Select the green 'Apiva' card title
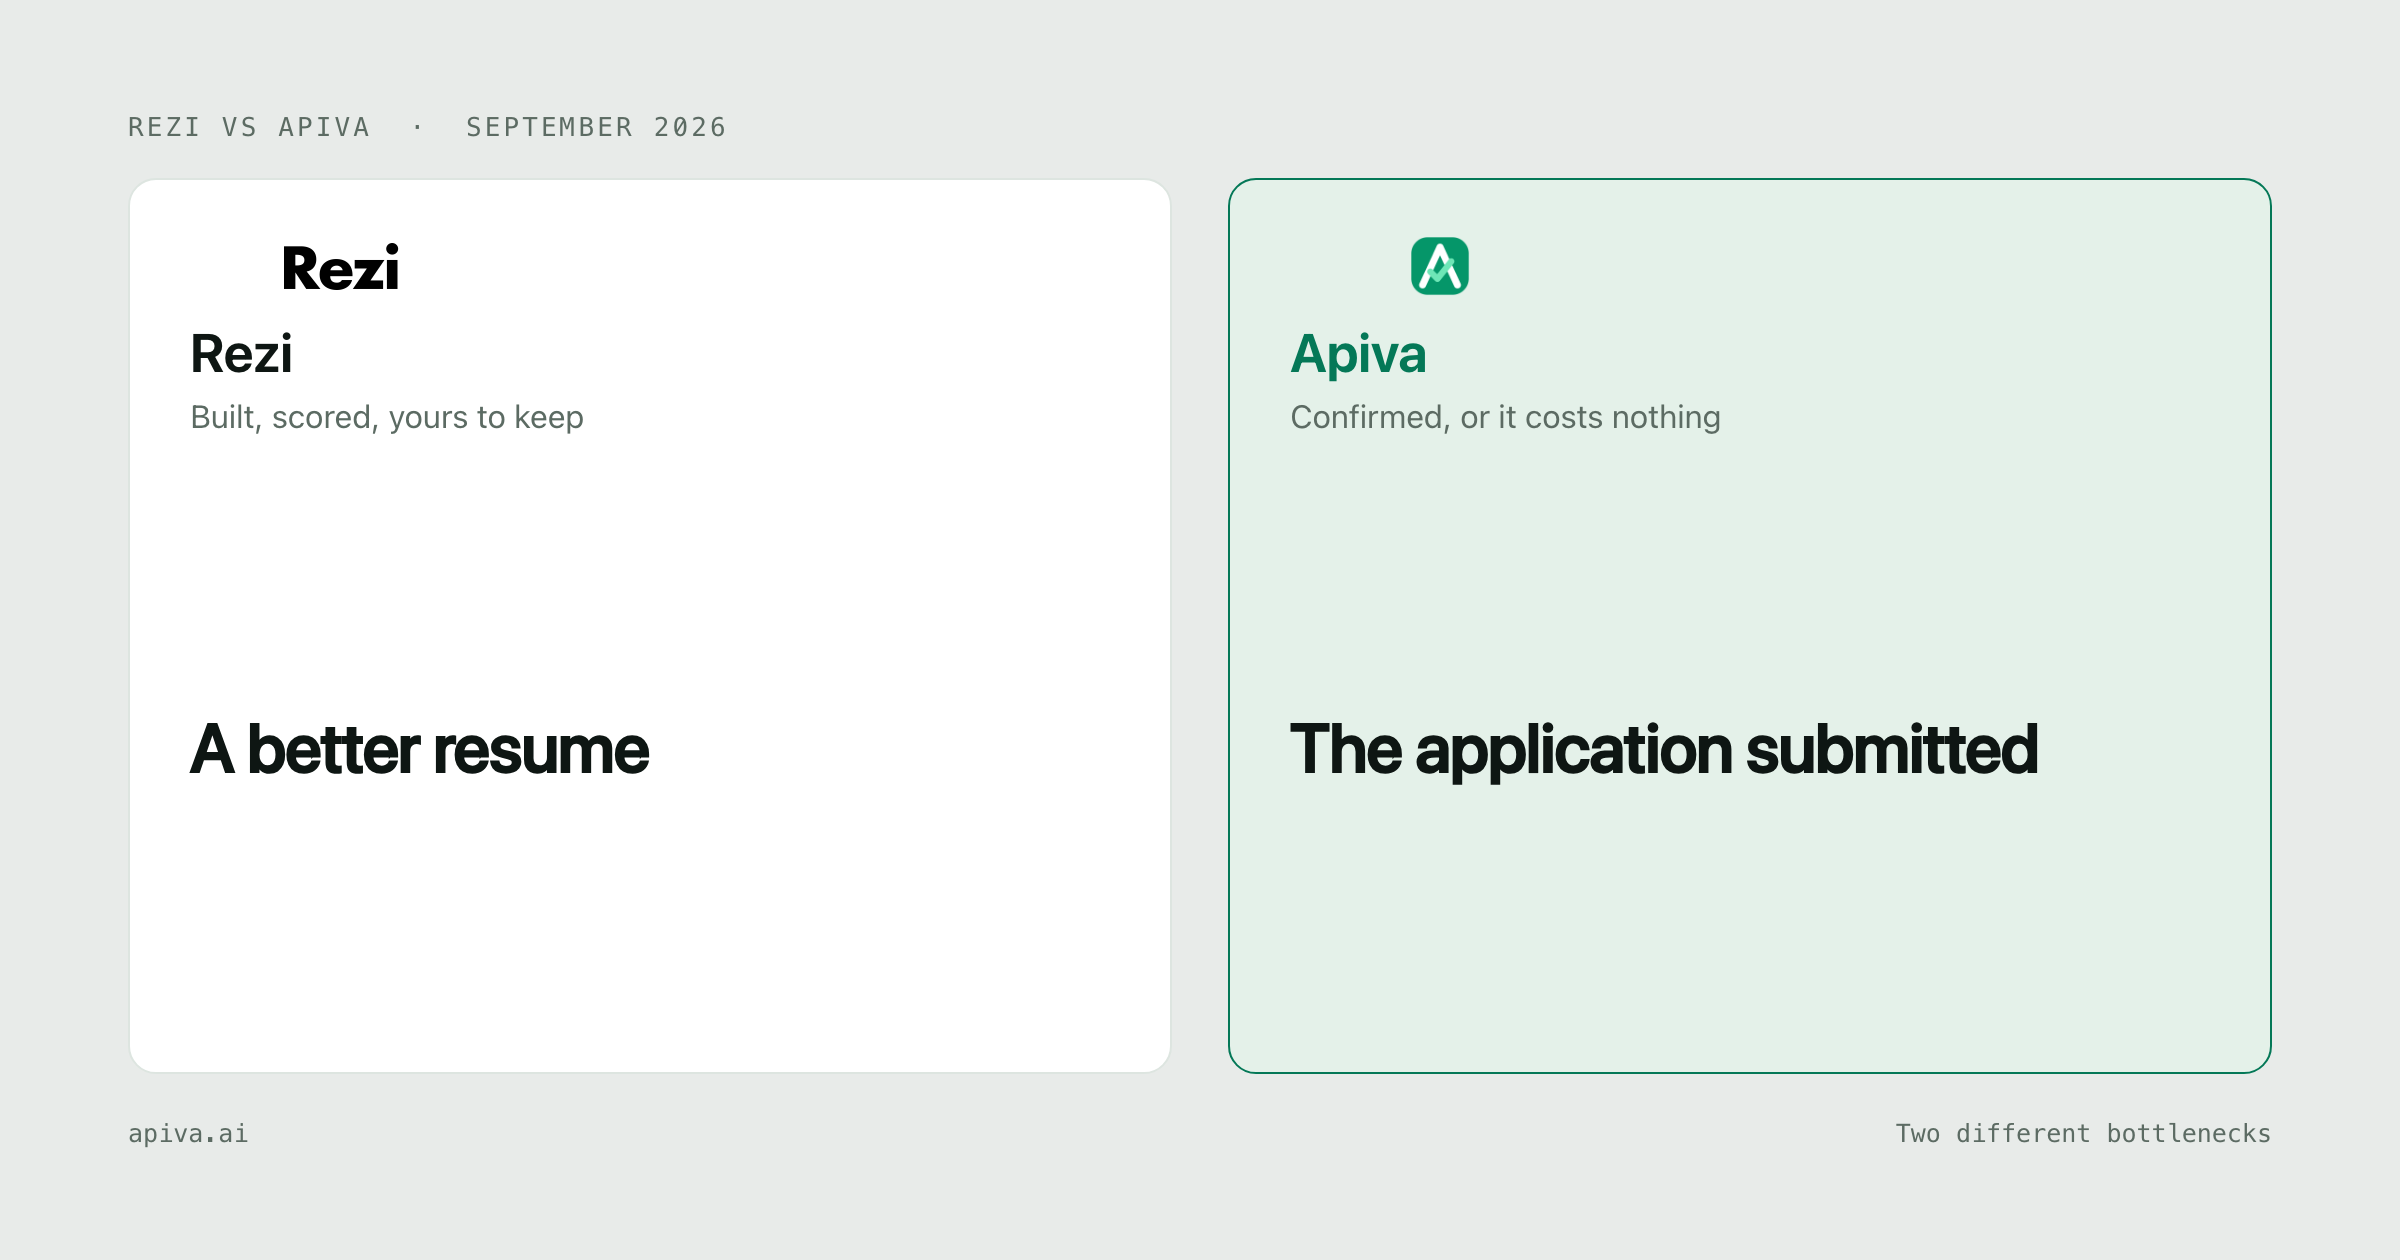The image size is (2400, 1260). click(1358, 354)
